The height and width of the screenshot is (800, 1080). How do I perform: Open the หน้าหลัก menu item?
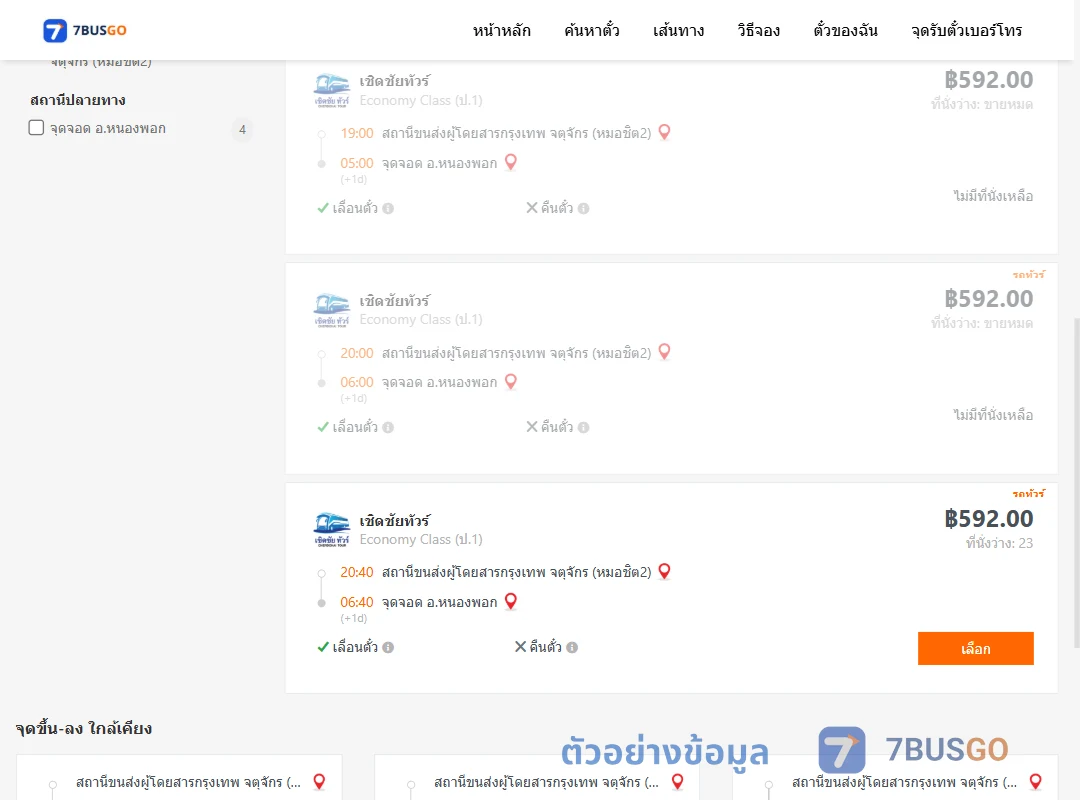tap(501, 30)
